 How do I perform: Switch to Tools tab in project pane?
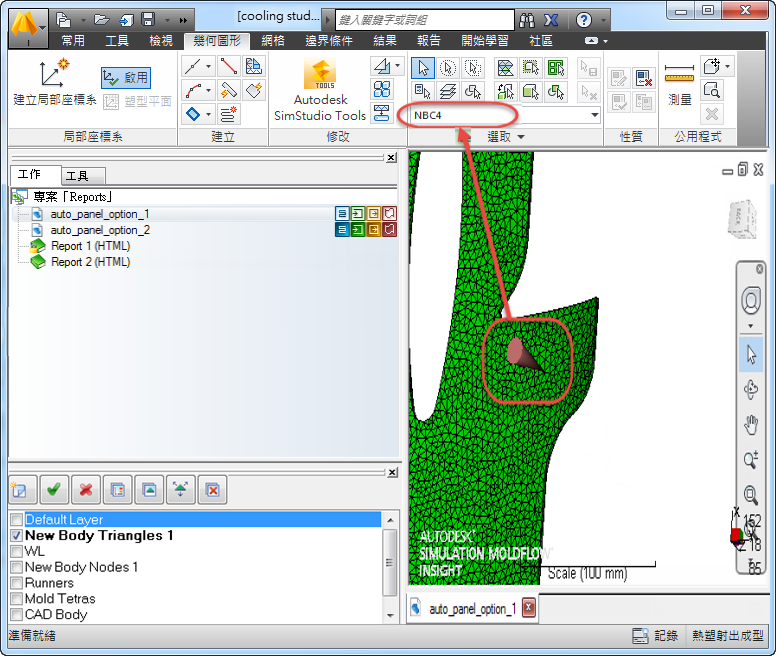(x=82, y=176)
